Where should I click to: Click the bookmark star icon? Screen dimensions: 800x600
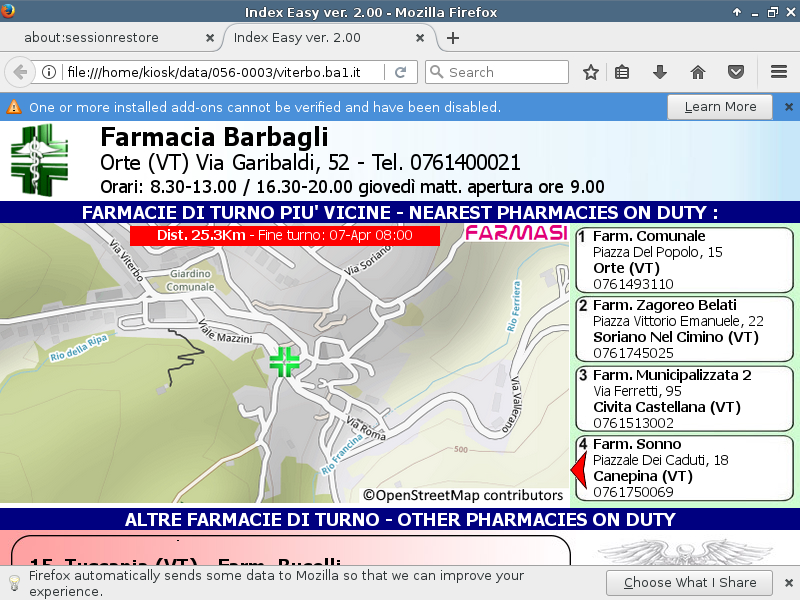(x=591, y=72)
